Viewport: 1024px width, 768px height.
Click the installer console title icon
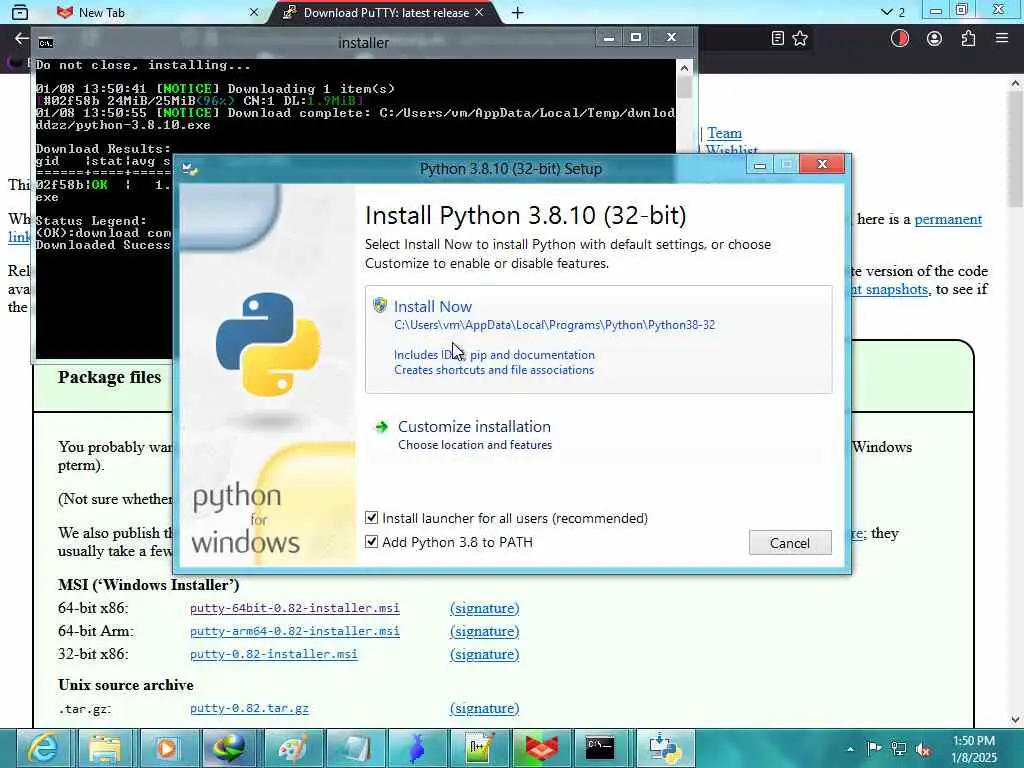[46, 43]
